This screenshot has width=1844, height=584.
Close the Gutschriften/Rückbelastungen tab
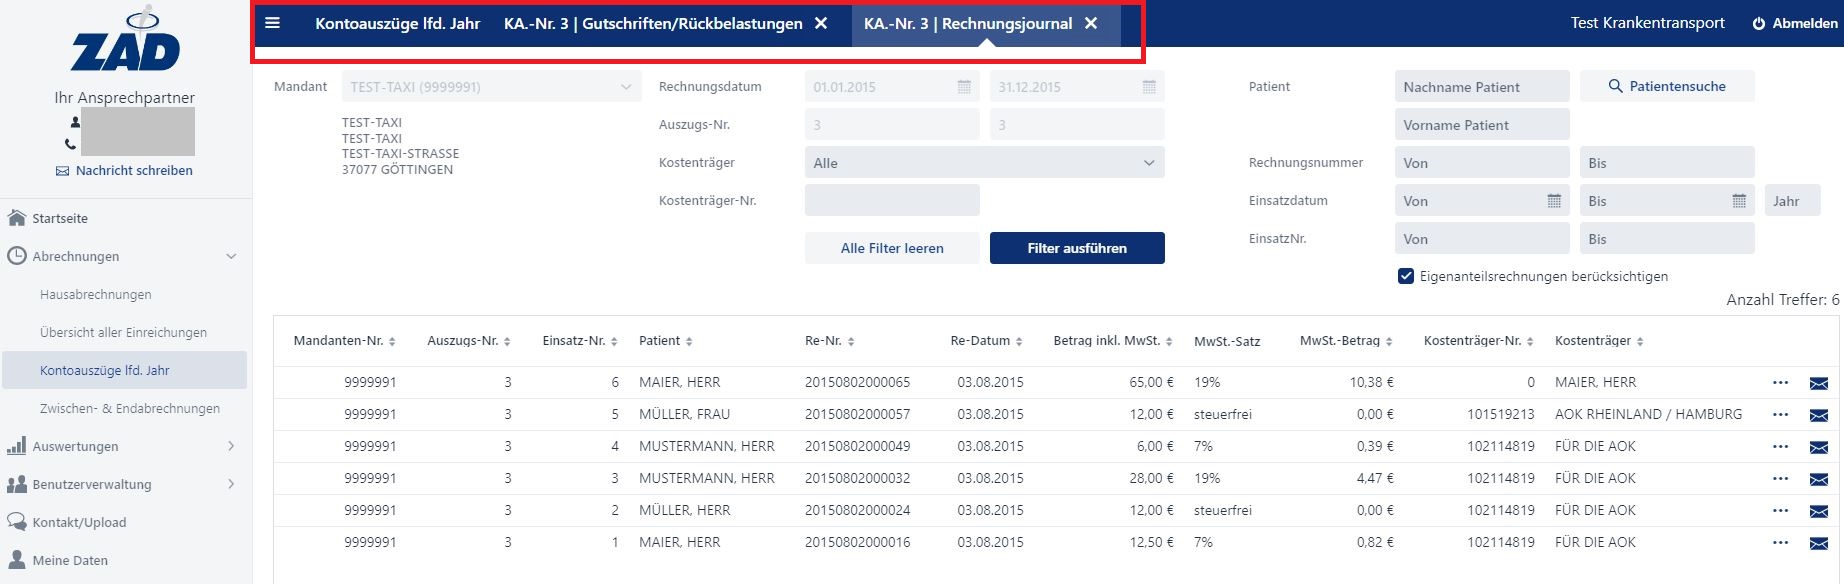(x=821, y=23)
